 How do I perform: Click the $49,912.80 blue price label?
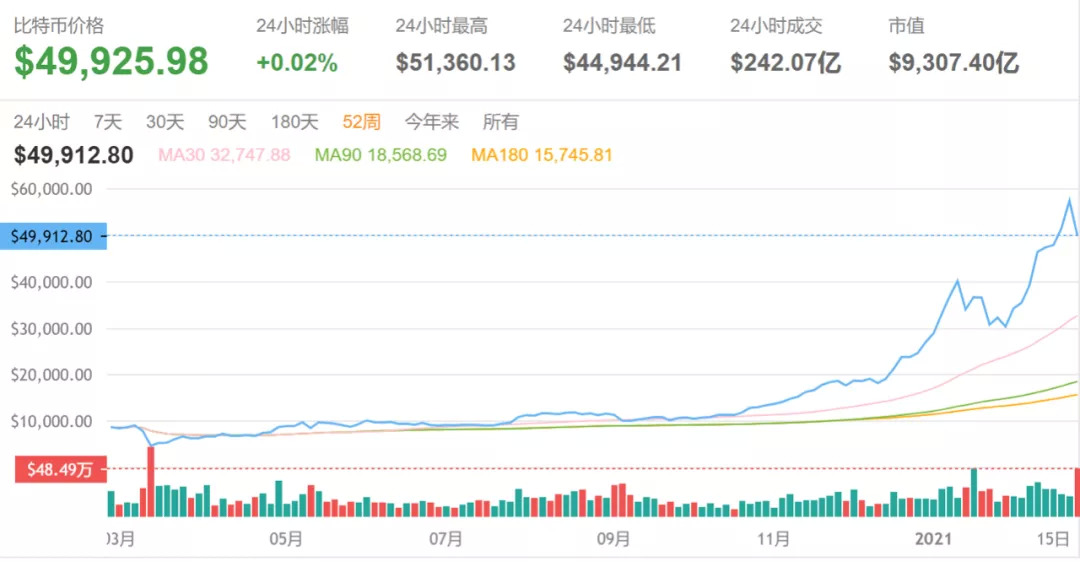52,236
